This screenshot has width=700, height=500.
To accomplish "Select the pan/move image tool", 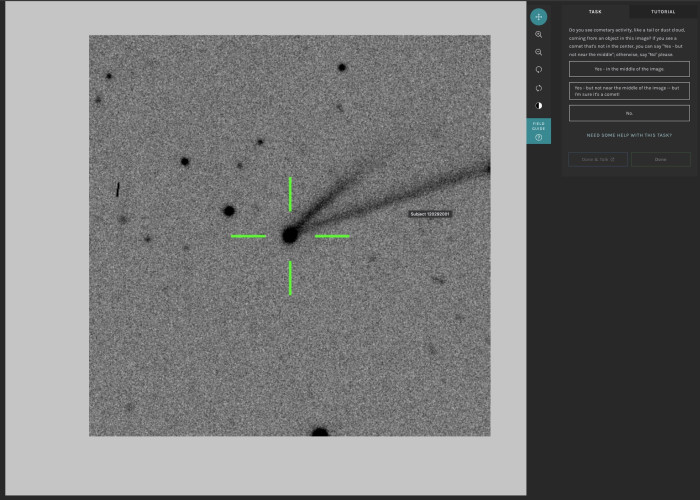I will pos(538,17).
